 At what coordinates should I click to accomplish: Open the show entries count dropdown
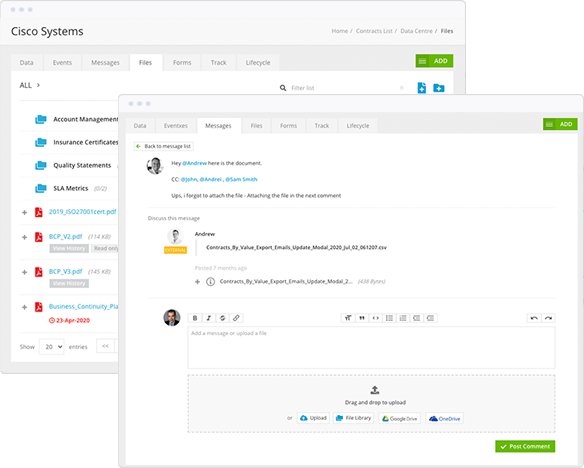[52, 347]
